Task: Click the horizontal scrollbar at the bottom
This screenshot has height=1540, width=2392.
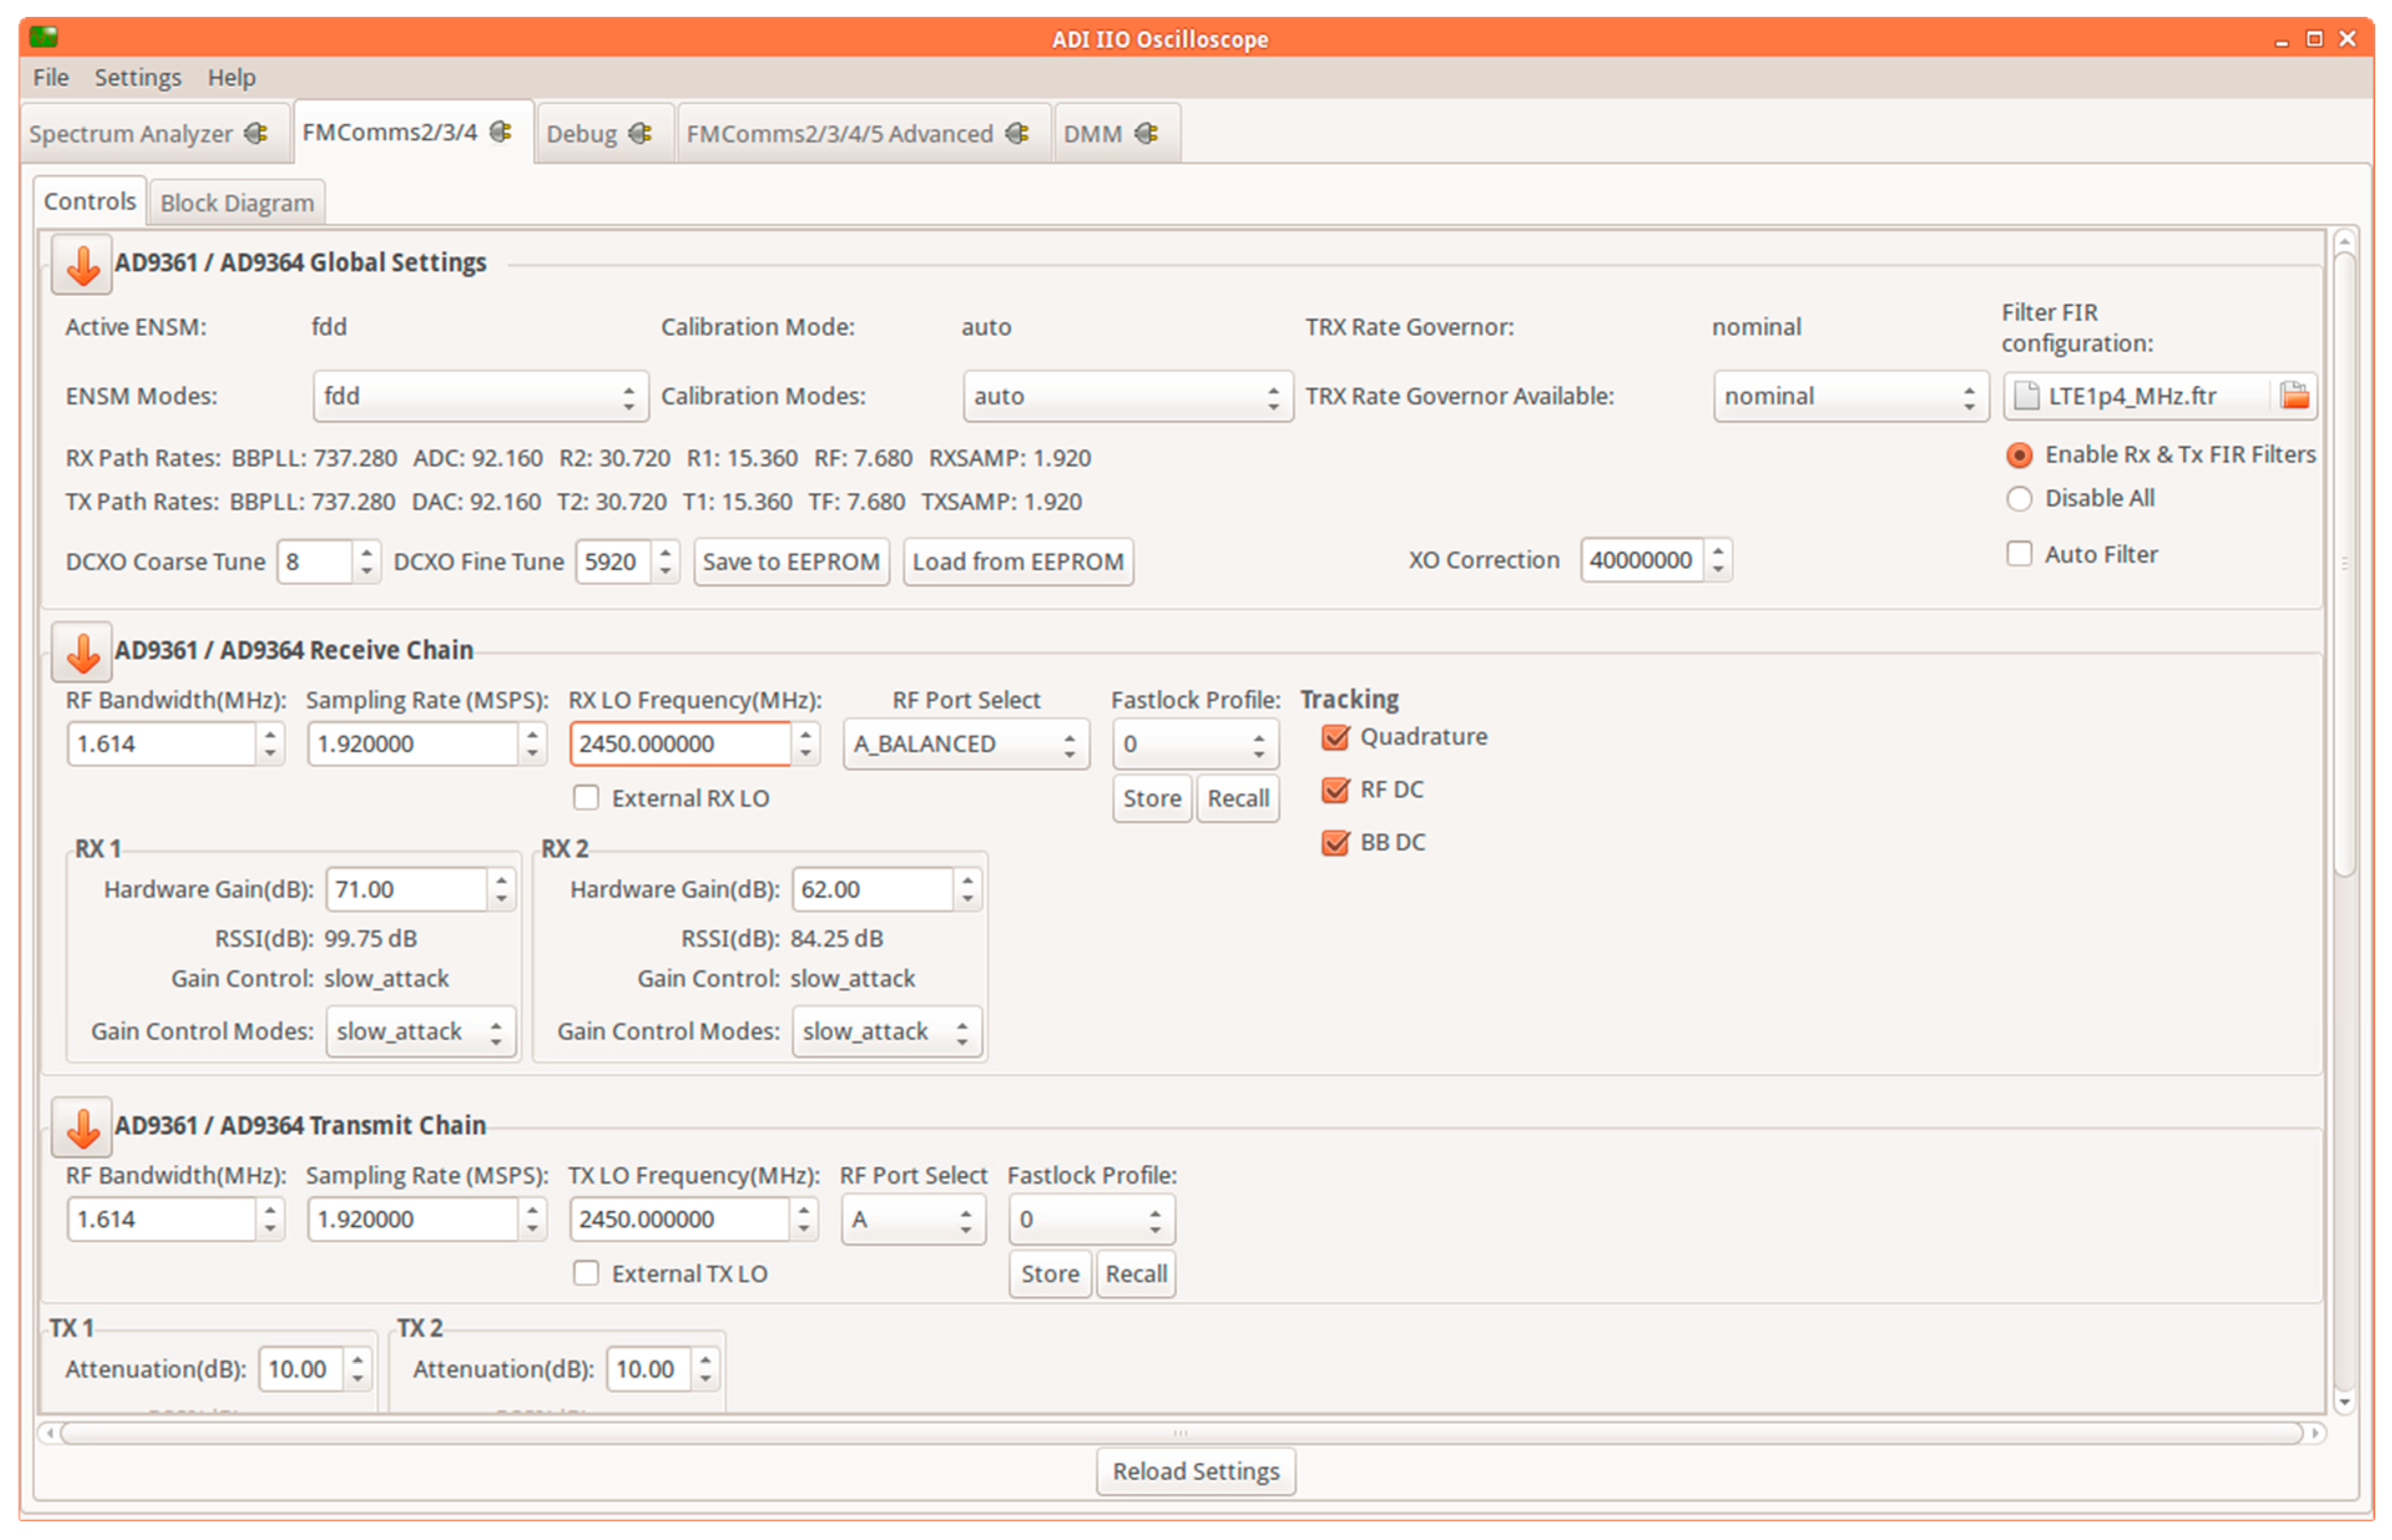Action: click(x=1180, y=1434)
